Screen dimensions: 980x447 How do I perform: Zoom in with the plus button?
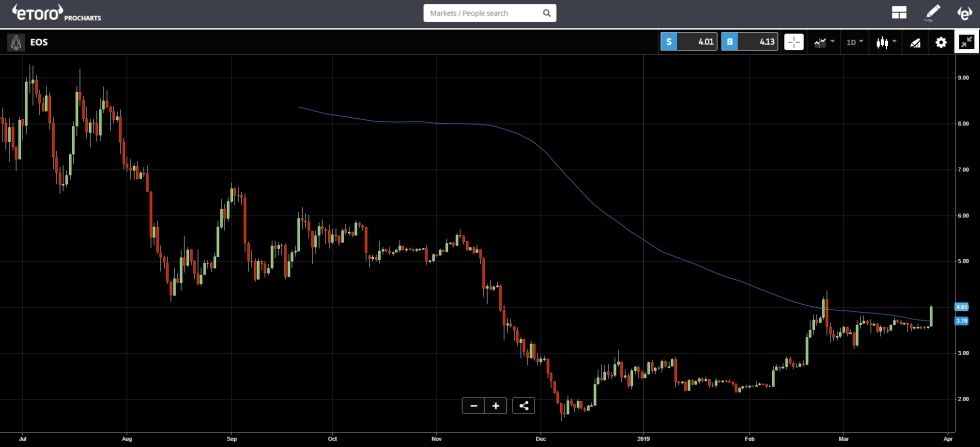496,405
